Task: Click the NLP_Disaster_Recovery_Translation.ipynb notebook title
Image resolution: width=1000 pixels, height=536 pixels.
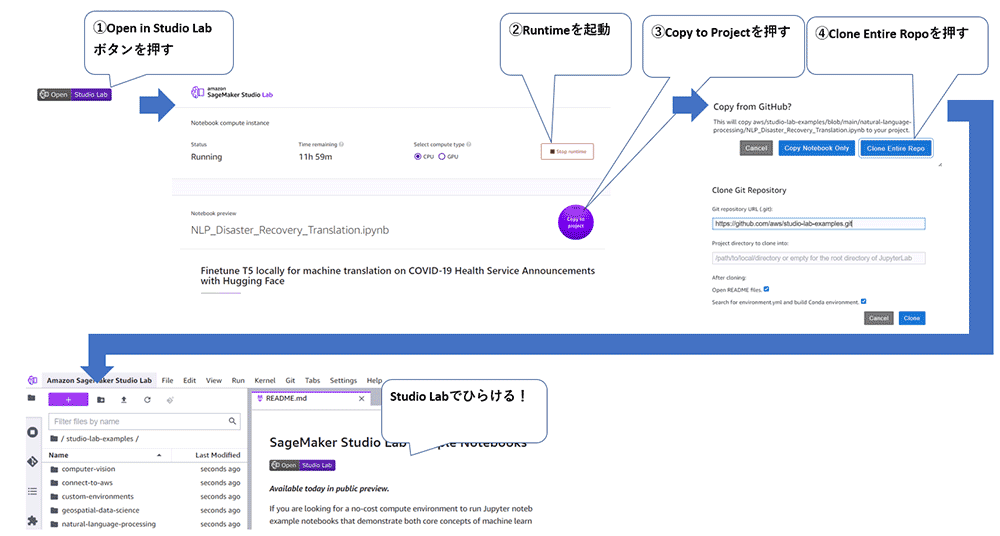Action: 290,230
